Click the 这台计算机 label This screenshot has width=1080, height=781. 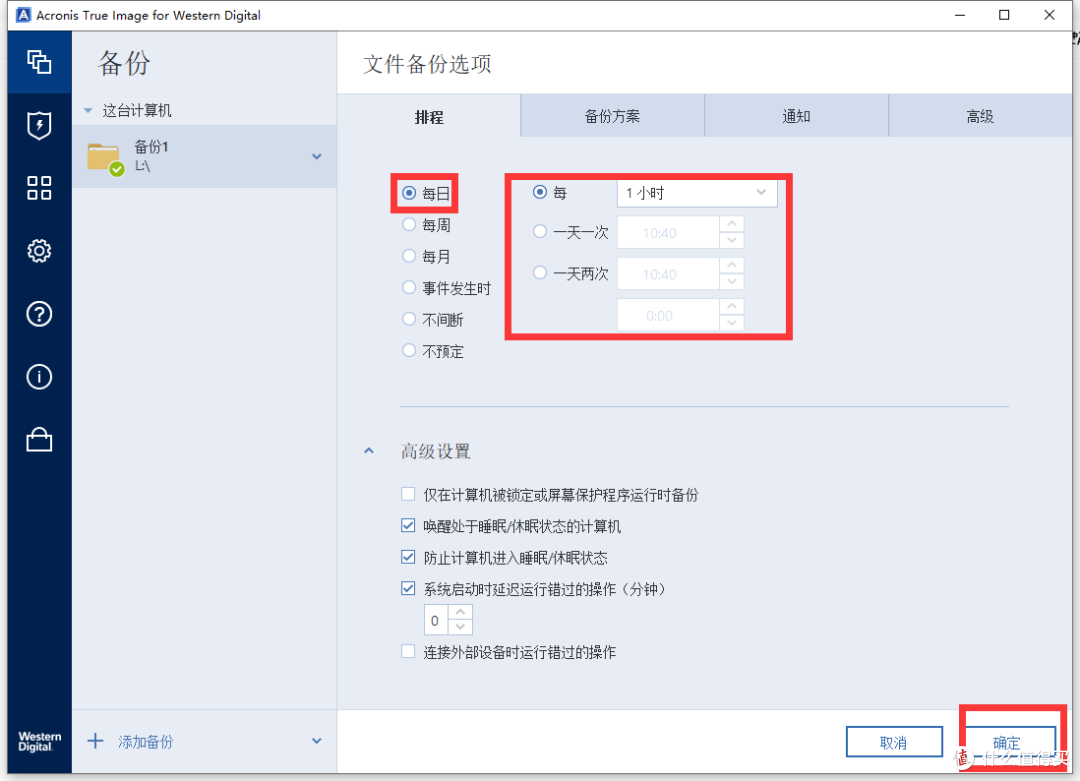tap(137, 110)
